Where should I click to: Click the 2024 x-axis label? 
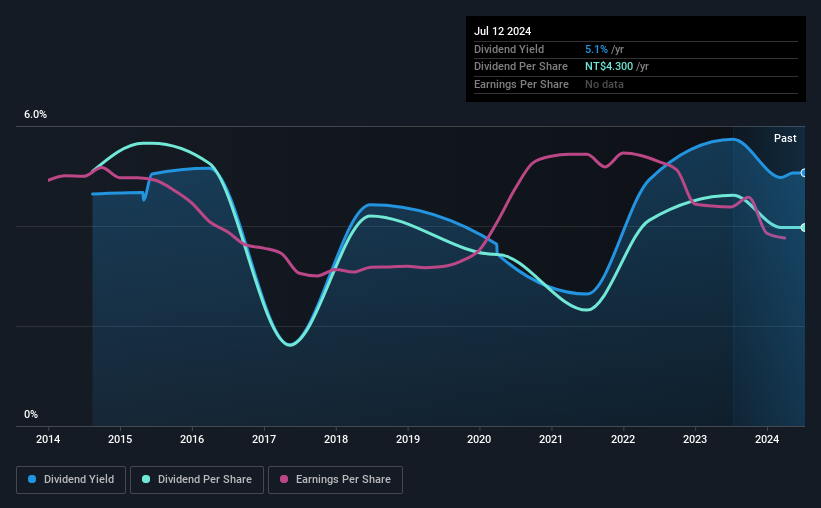[x=767, y=439]
